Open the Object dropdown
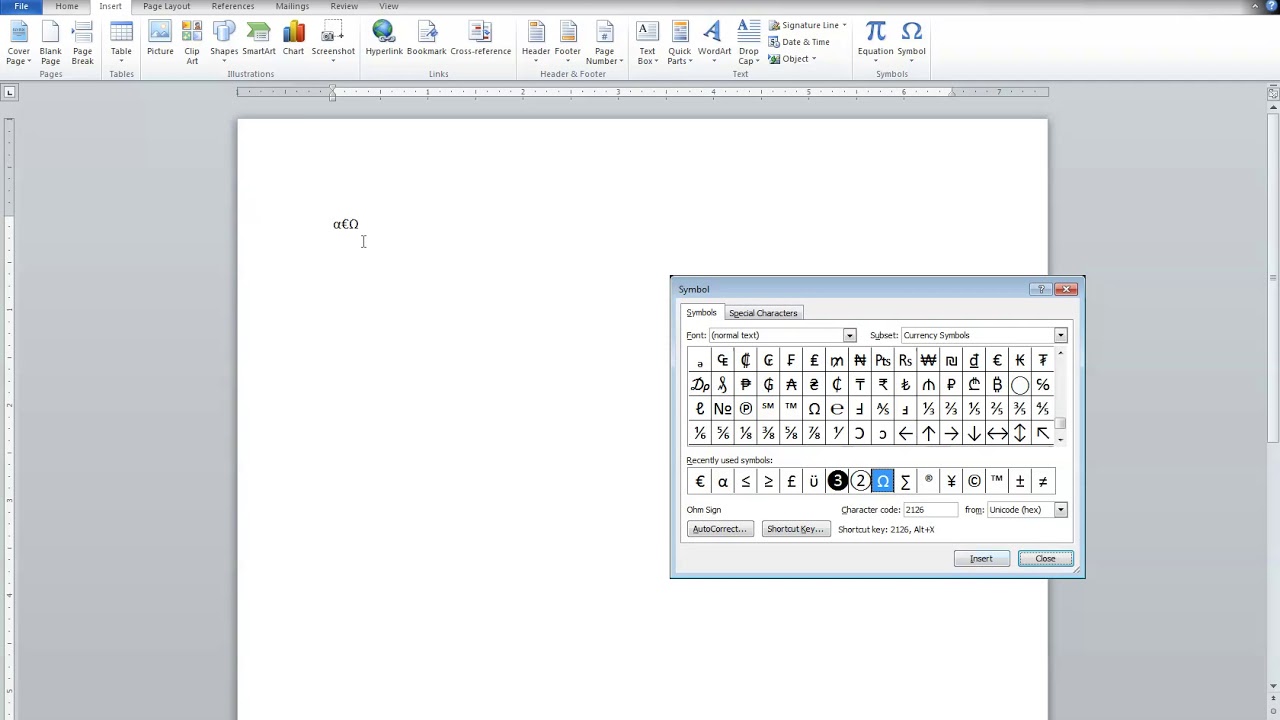This screenshot has height=720, width=1280. tap(792, 59)
